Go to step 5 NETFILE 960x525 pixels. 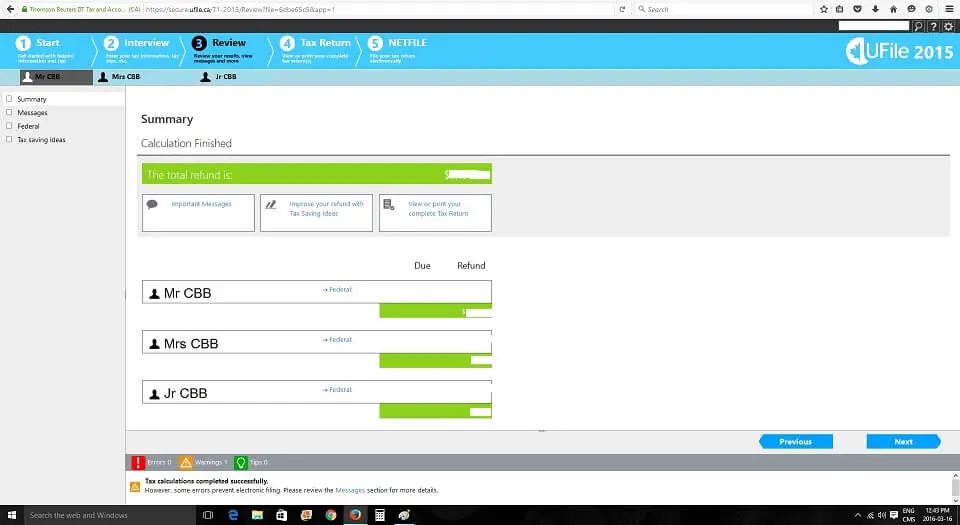(x=398, y=49)
